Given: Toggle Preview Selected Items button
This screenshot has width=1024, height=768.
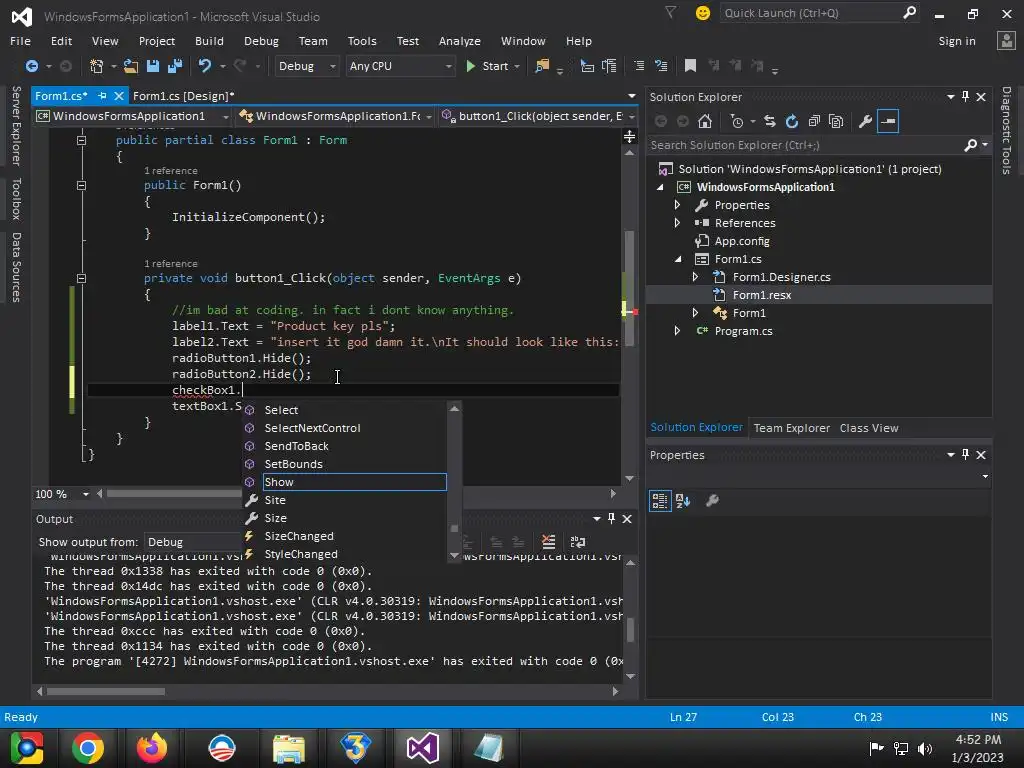Looking at the screenshot, I should tap(888, 121).
